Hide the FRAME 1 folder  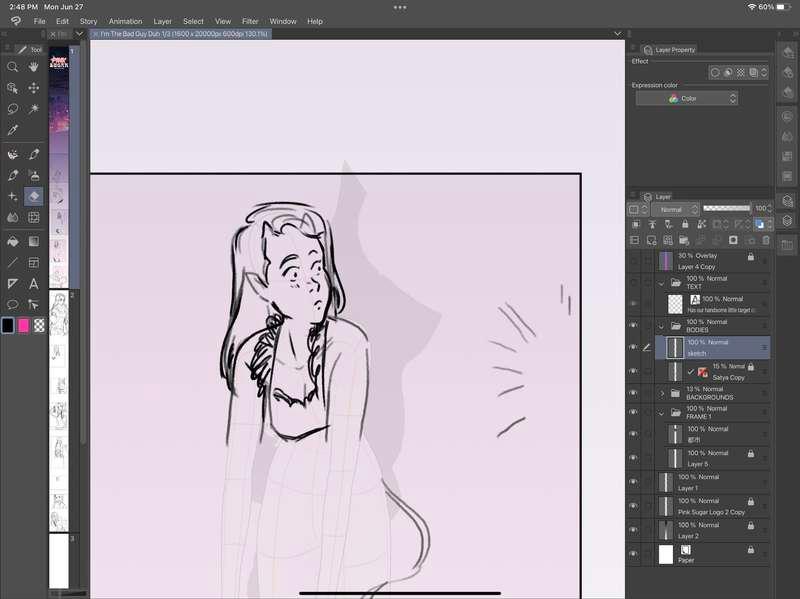[x=634, y=412]
